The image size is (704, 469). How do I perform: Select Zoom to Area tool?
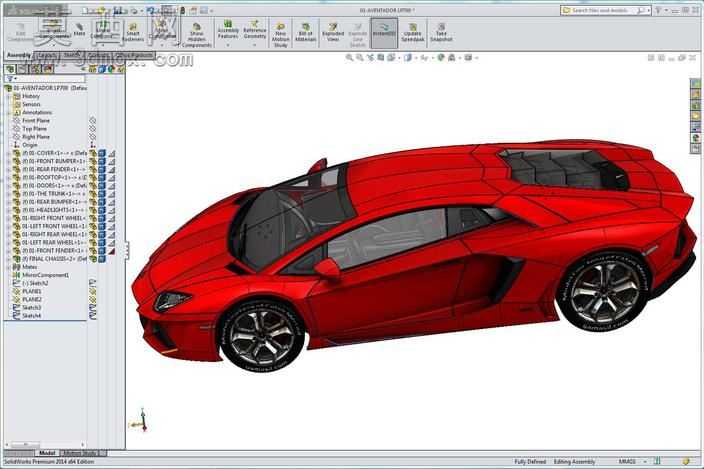[x=360, y=57]
